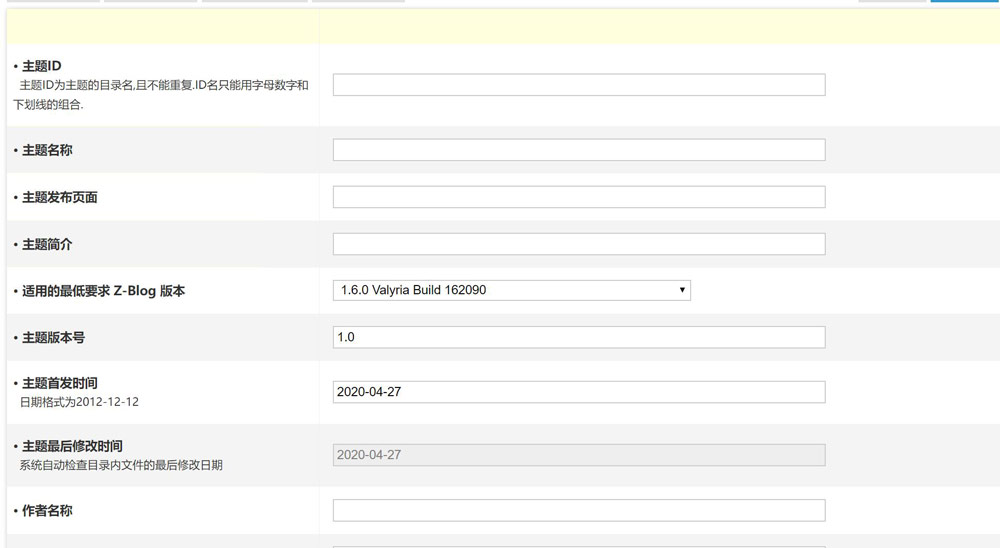The image size is (1000, 548).
Task: Click the 主题简介 label
Action: tap(47, 244)
